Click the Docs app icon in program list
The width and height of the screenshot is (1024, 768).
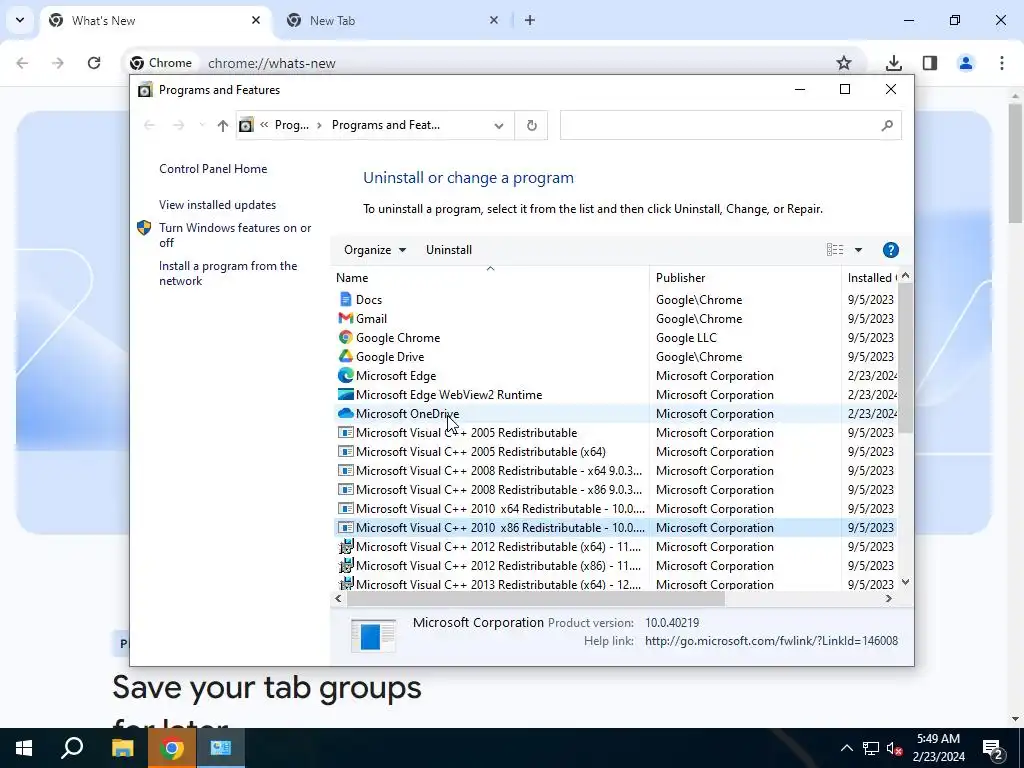point(345,300)
